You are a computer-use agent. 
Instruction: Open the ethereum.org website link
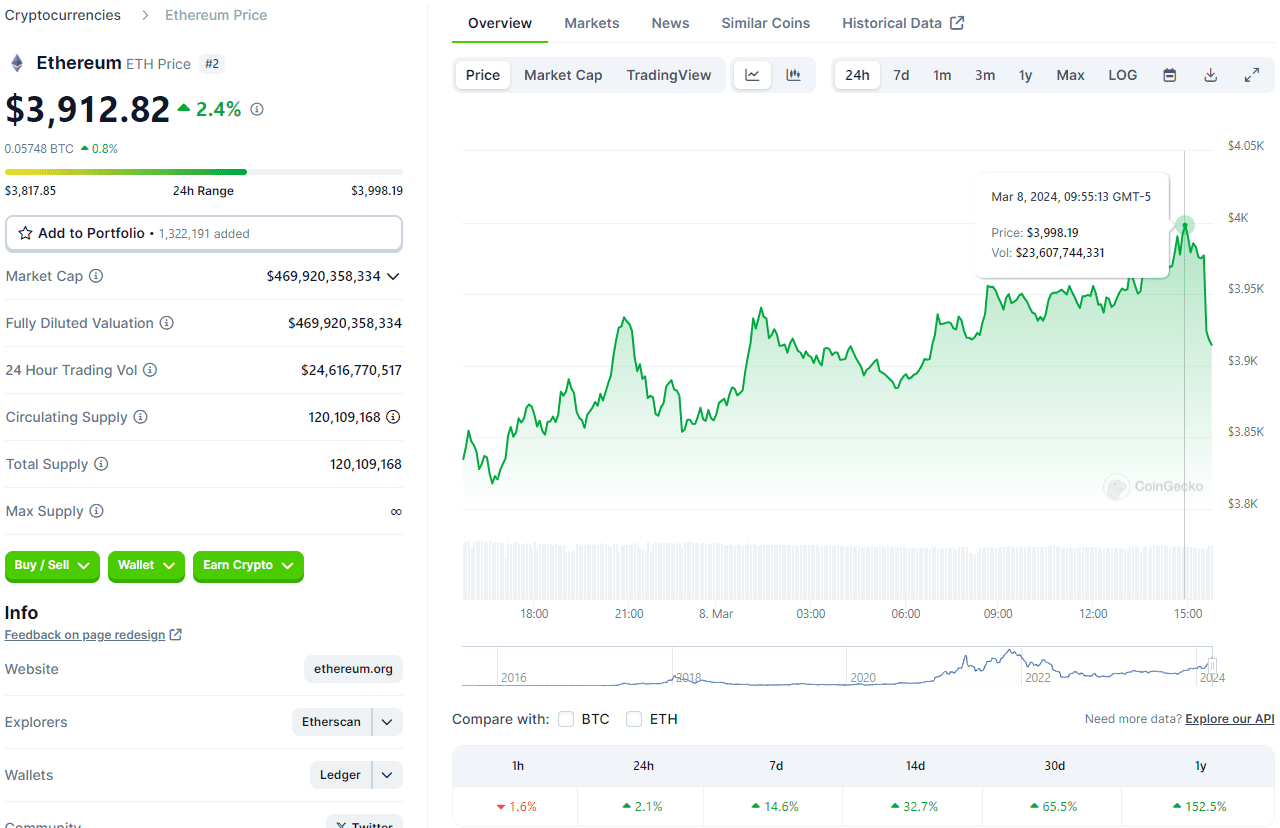[353, 669]
